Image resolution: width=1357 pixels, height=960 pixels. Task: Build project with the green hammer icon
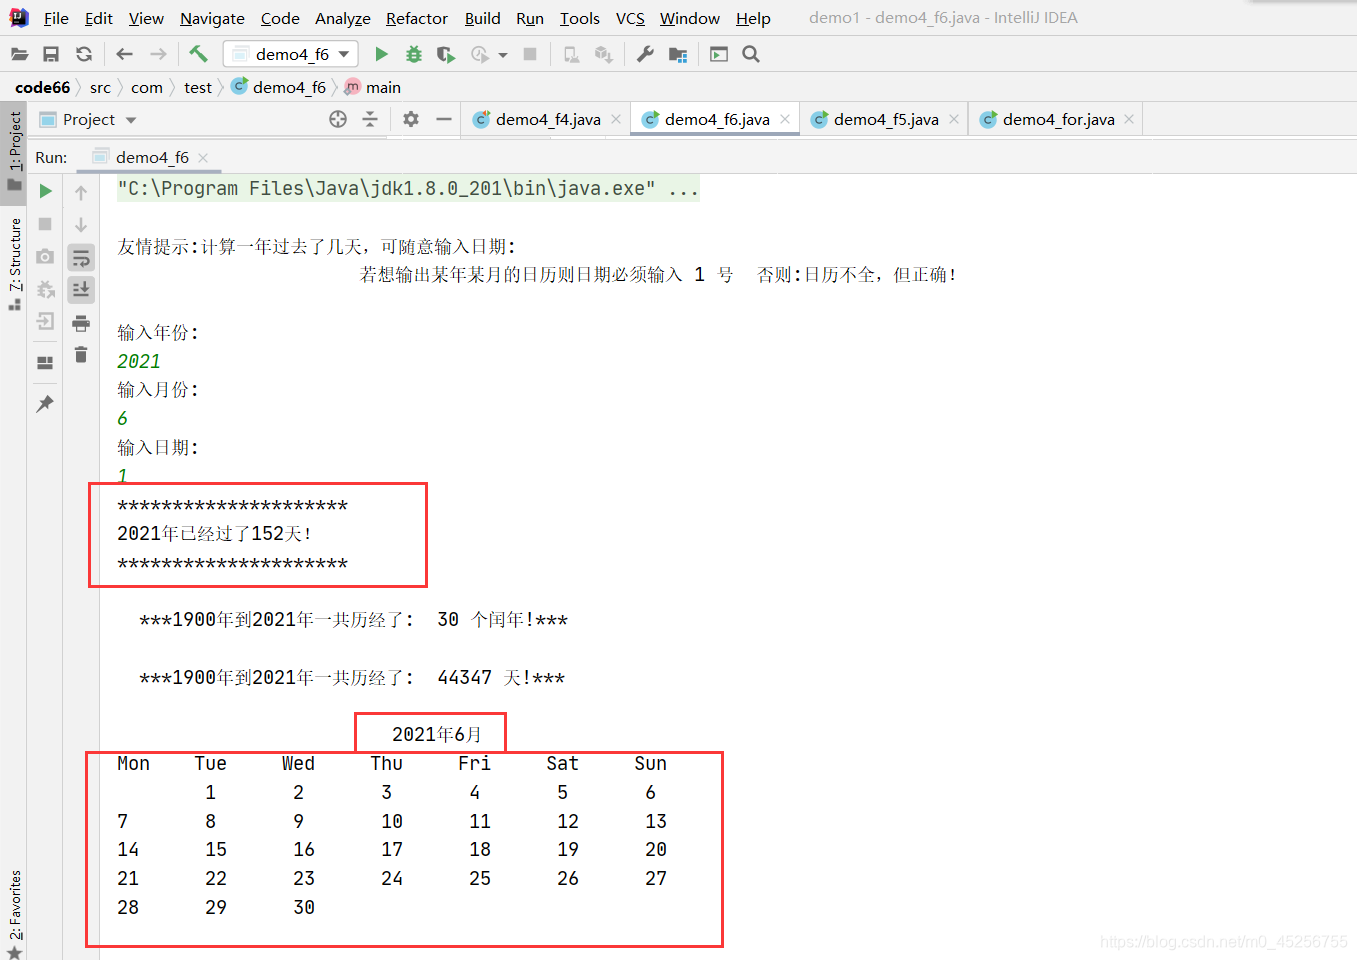198,54
